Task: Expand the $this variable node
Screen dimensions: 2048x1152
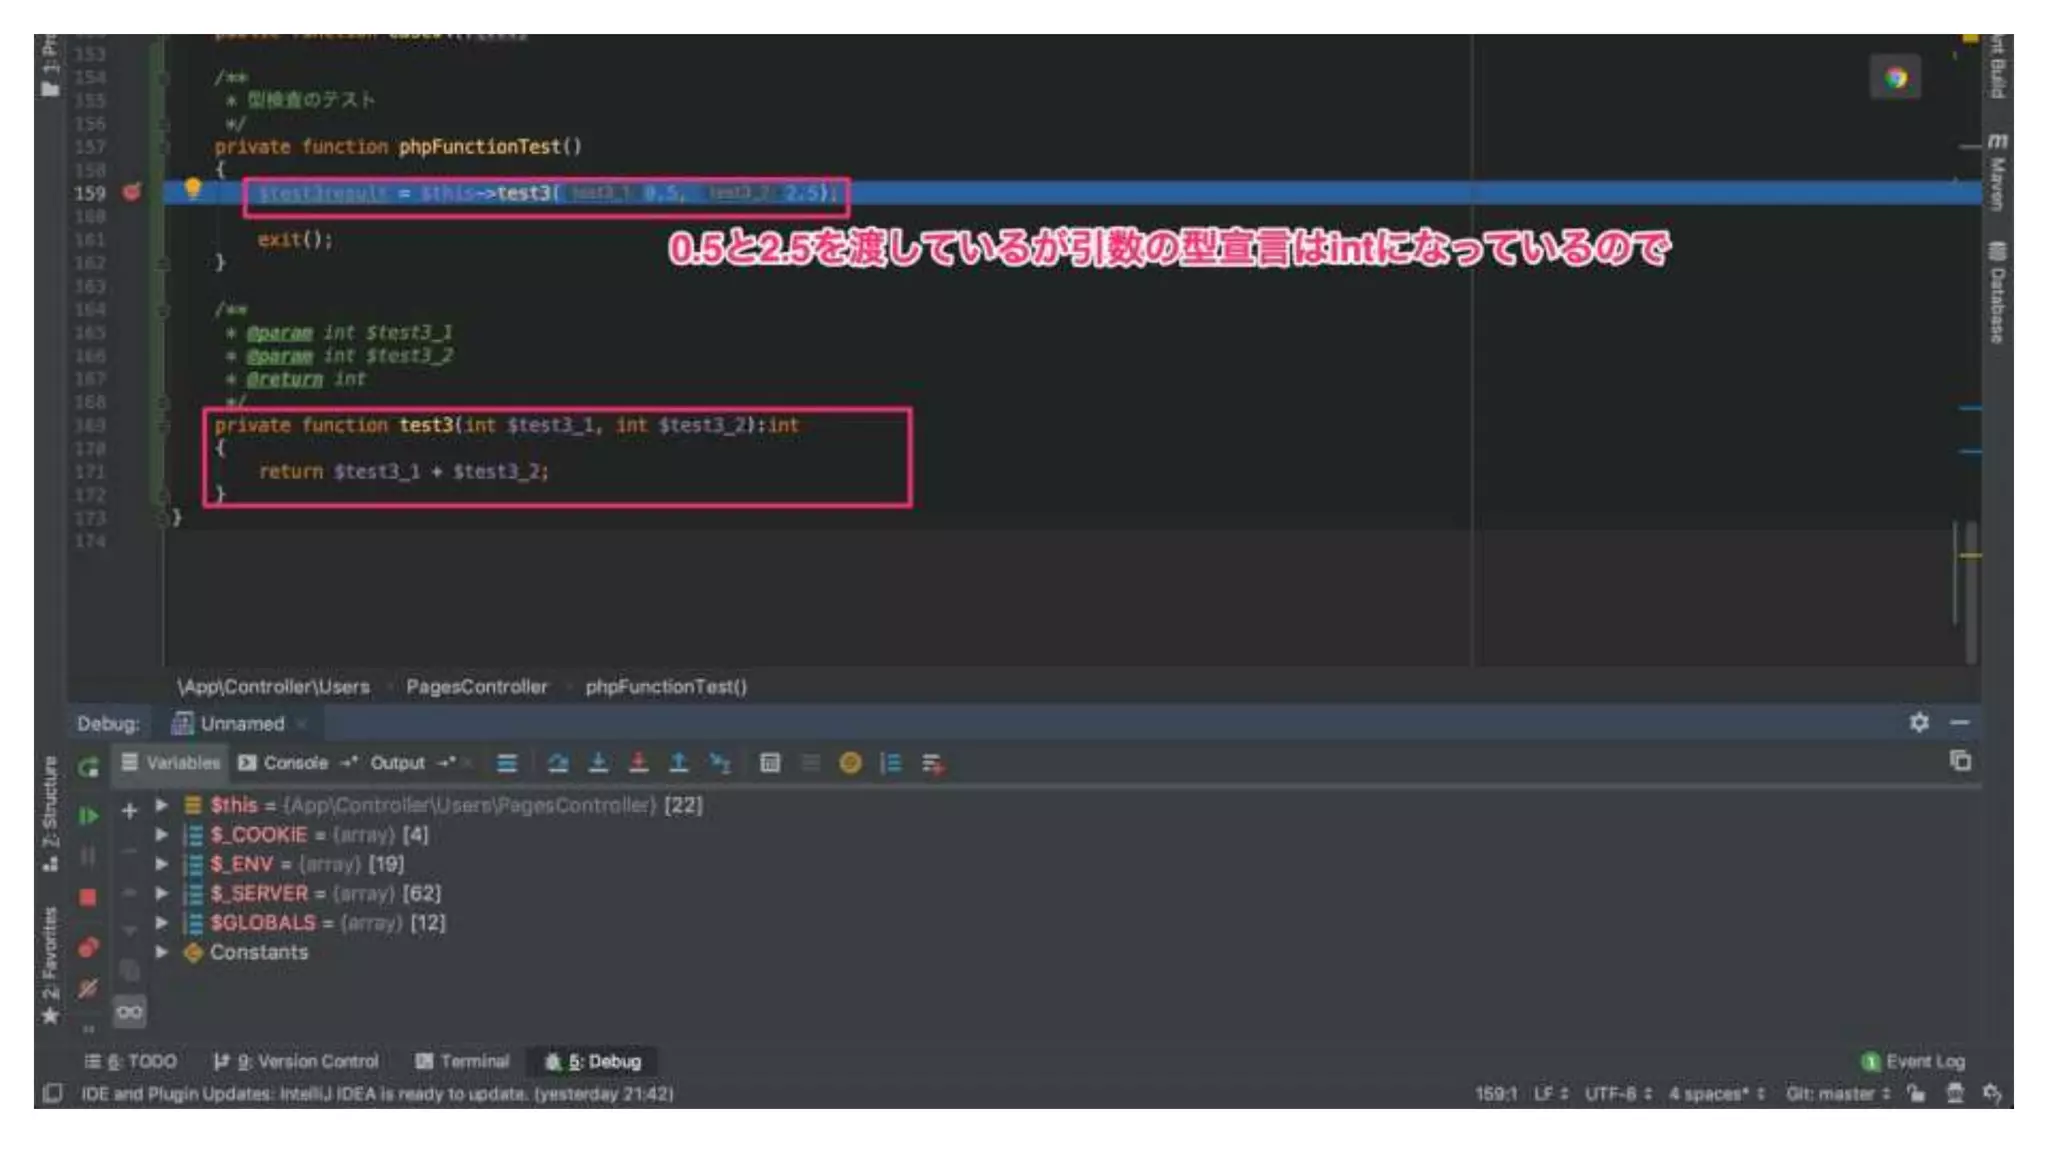Action: pyautogui.click(x=161, y=805)
